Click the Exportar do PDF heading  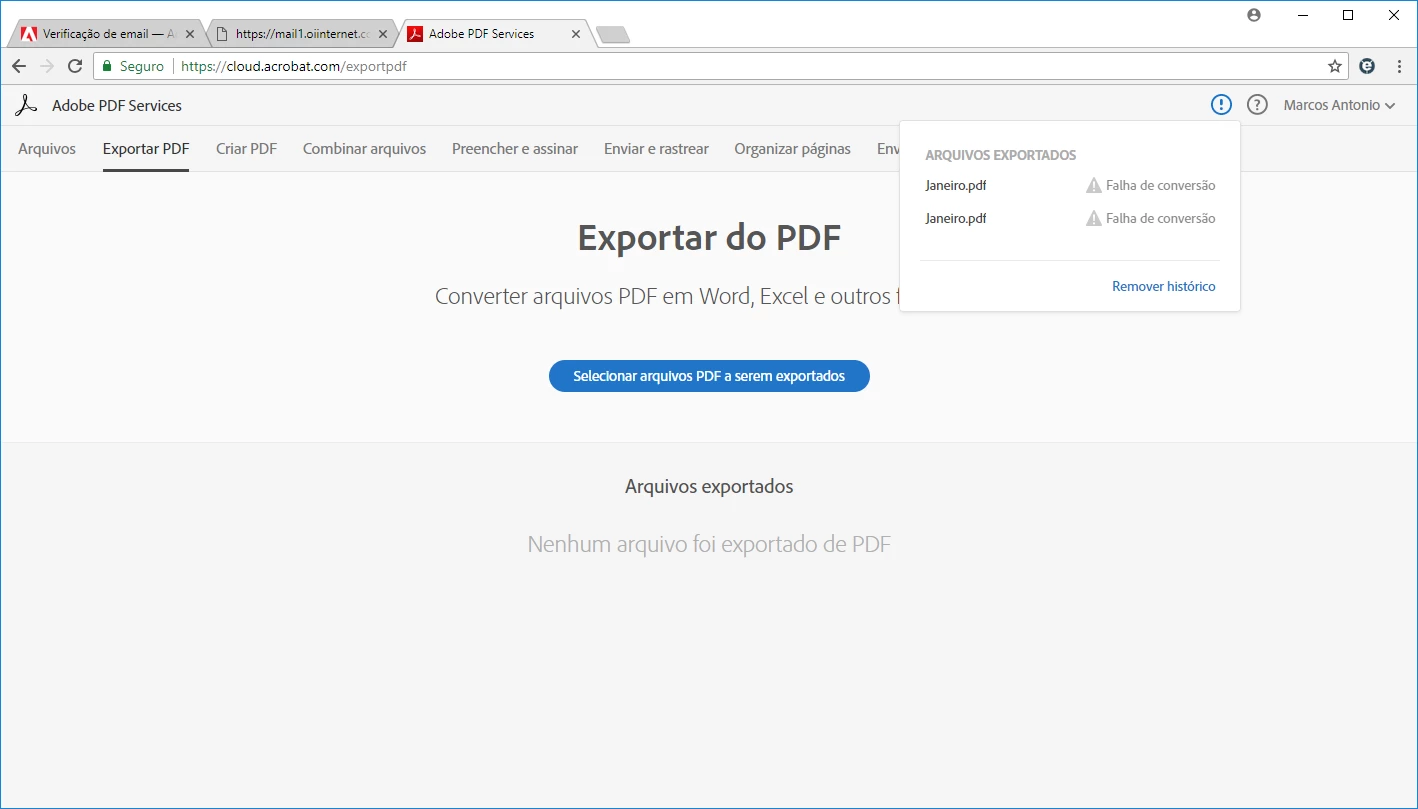click(x=709, y=238)
